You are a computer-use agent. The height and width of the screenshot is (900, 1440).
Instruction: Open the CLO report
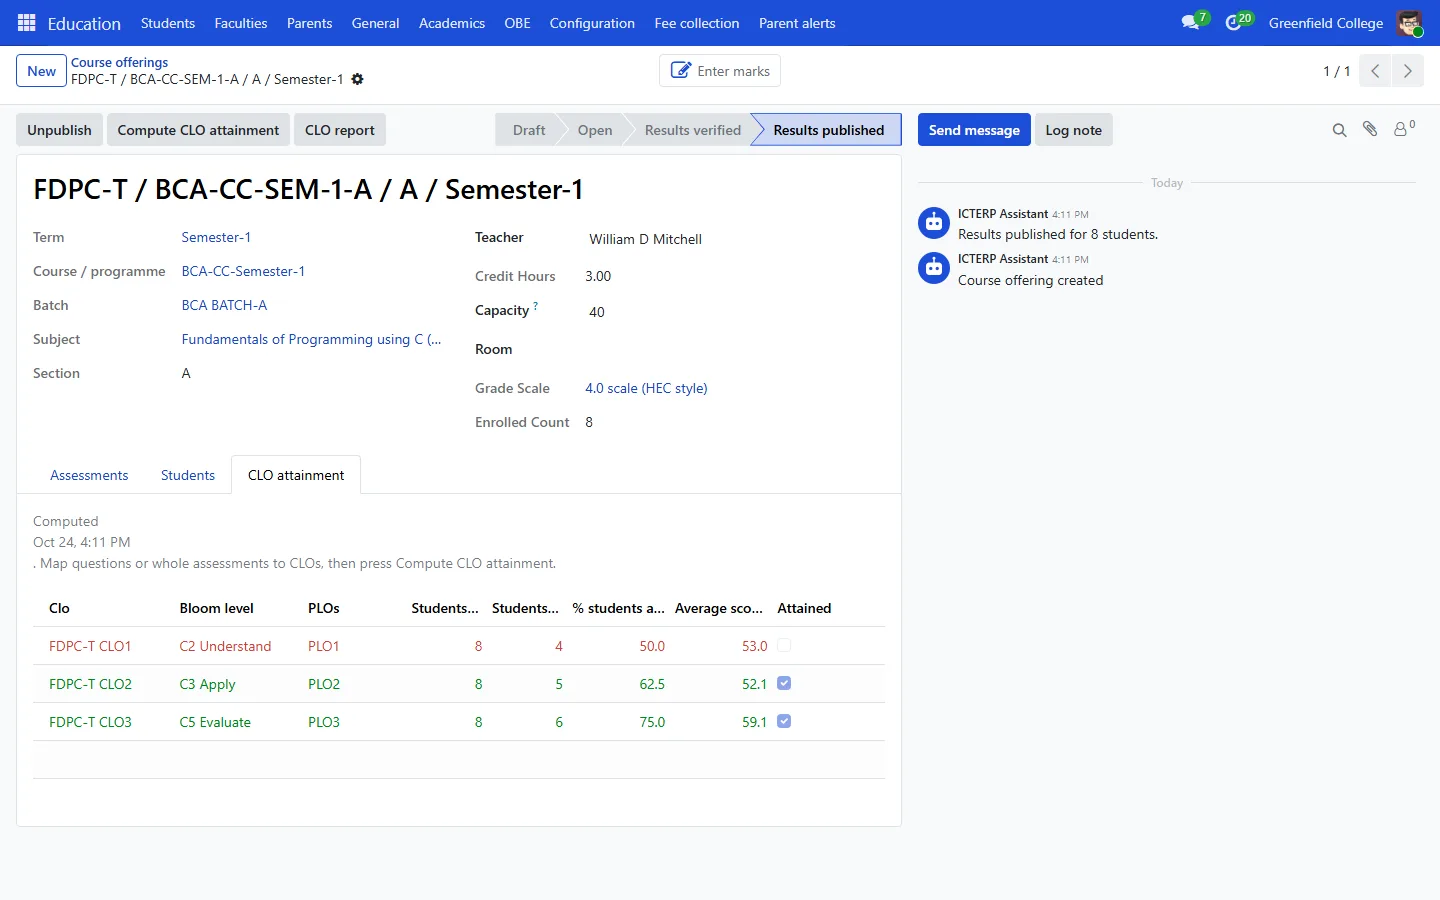click(x=340, y=130)
